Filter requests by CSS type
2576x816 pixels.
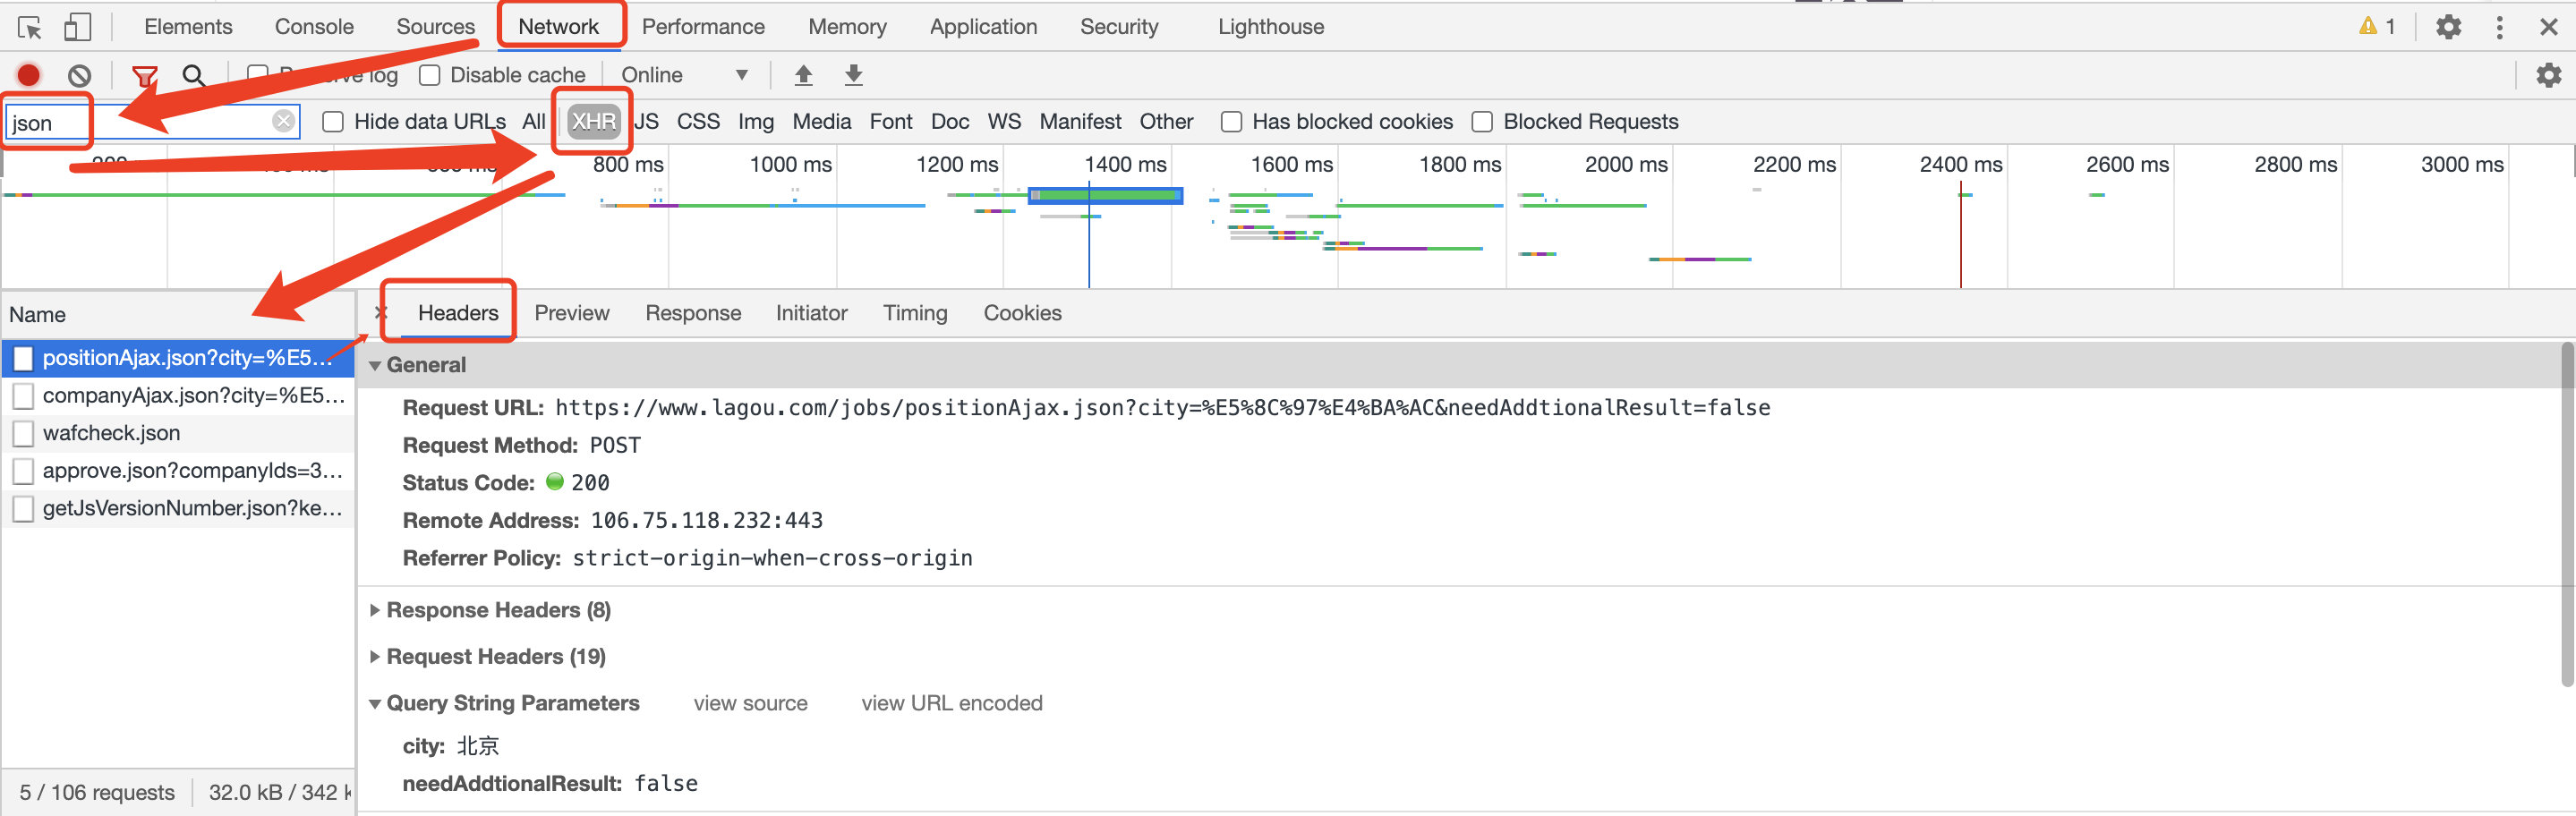(x=698, y=122)
